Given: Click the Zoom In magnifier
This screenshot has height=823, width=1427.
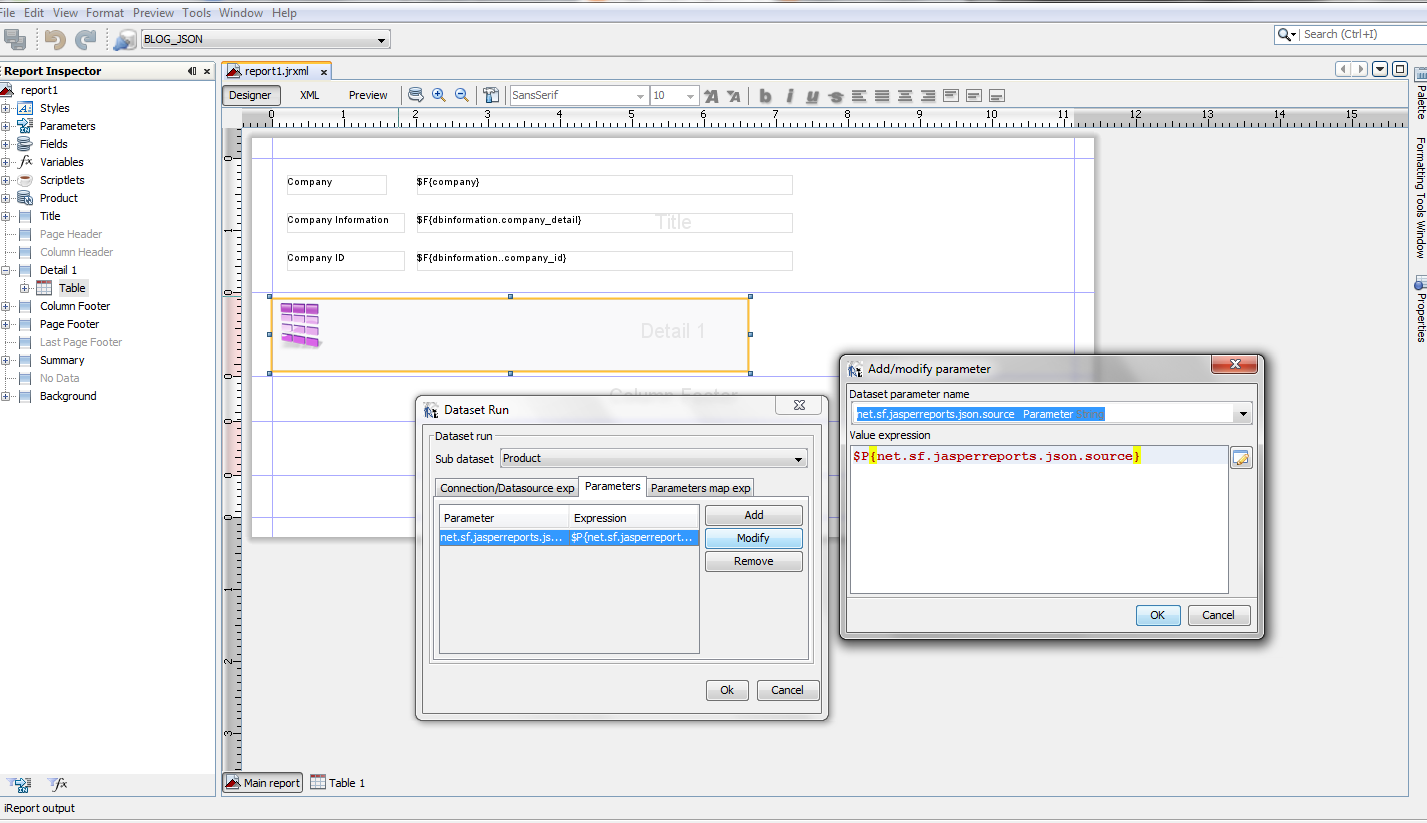Looking at the screenshot, I should coord(439,95).
